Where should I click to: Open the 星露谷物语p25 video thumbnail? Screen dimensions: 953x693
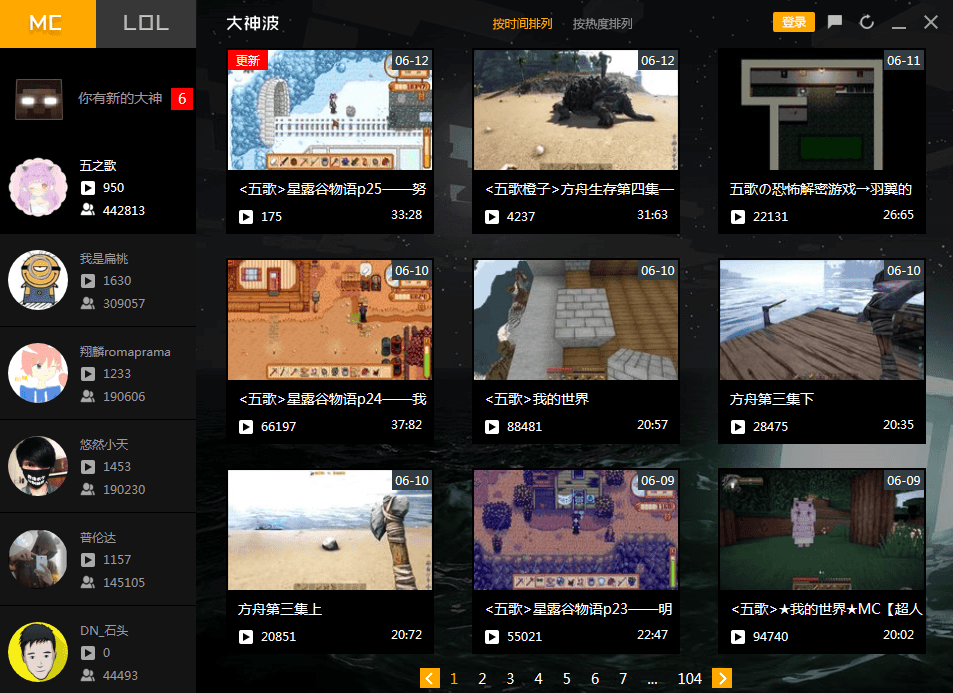click(x=330, y=110)
